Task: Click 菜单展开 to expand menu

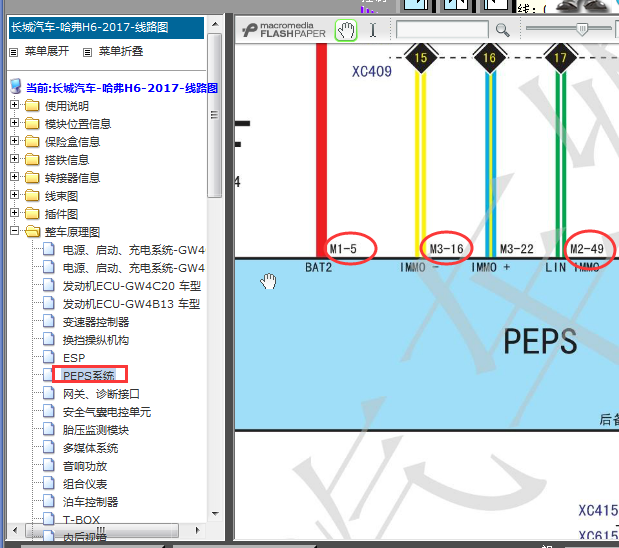Action: tap(47, 51)
